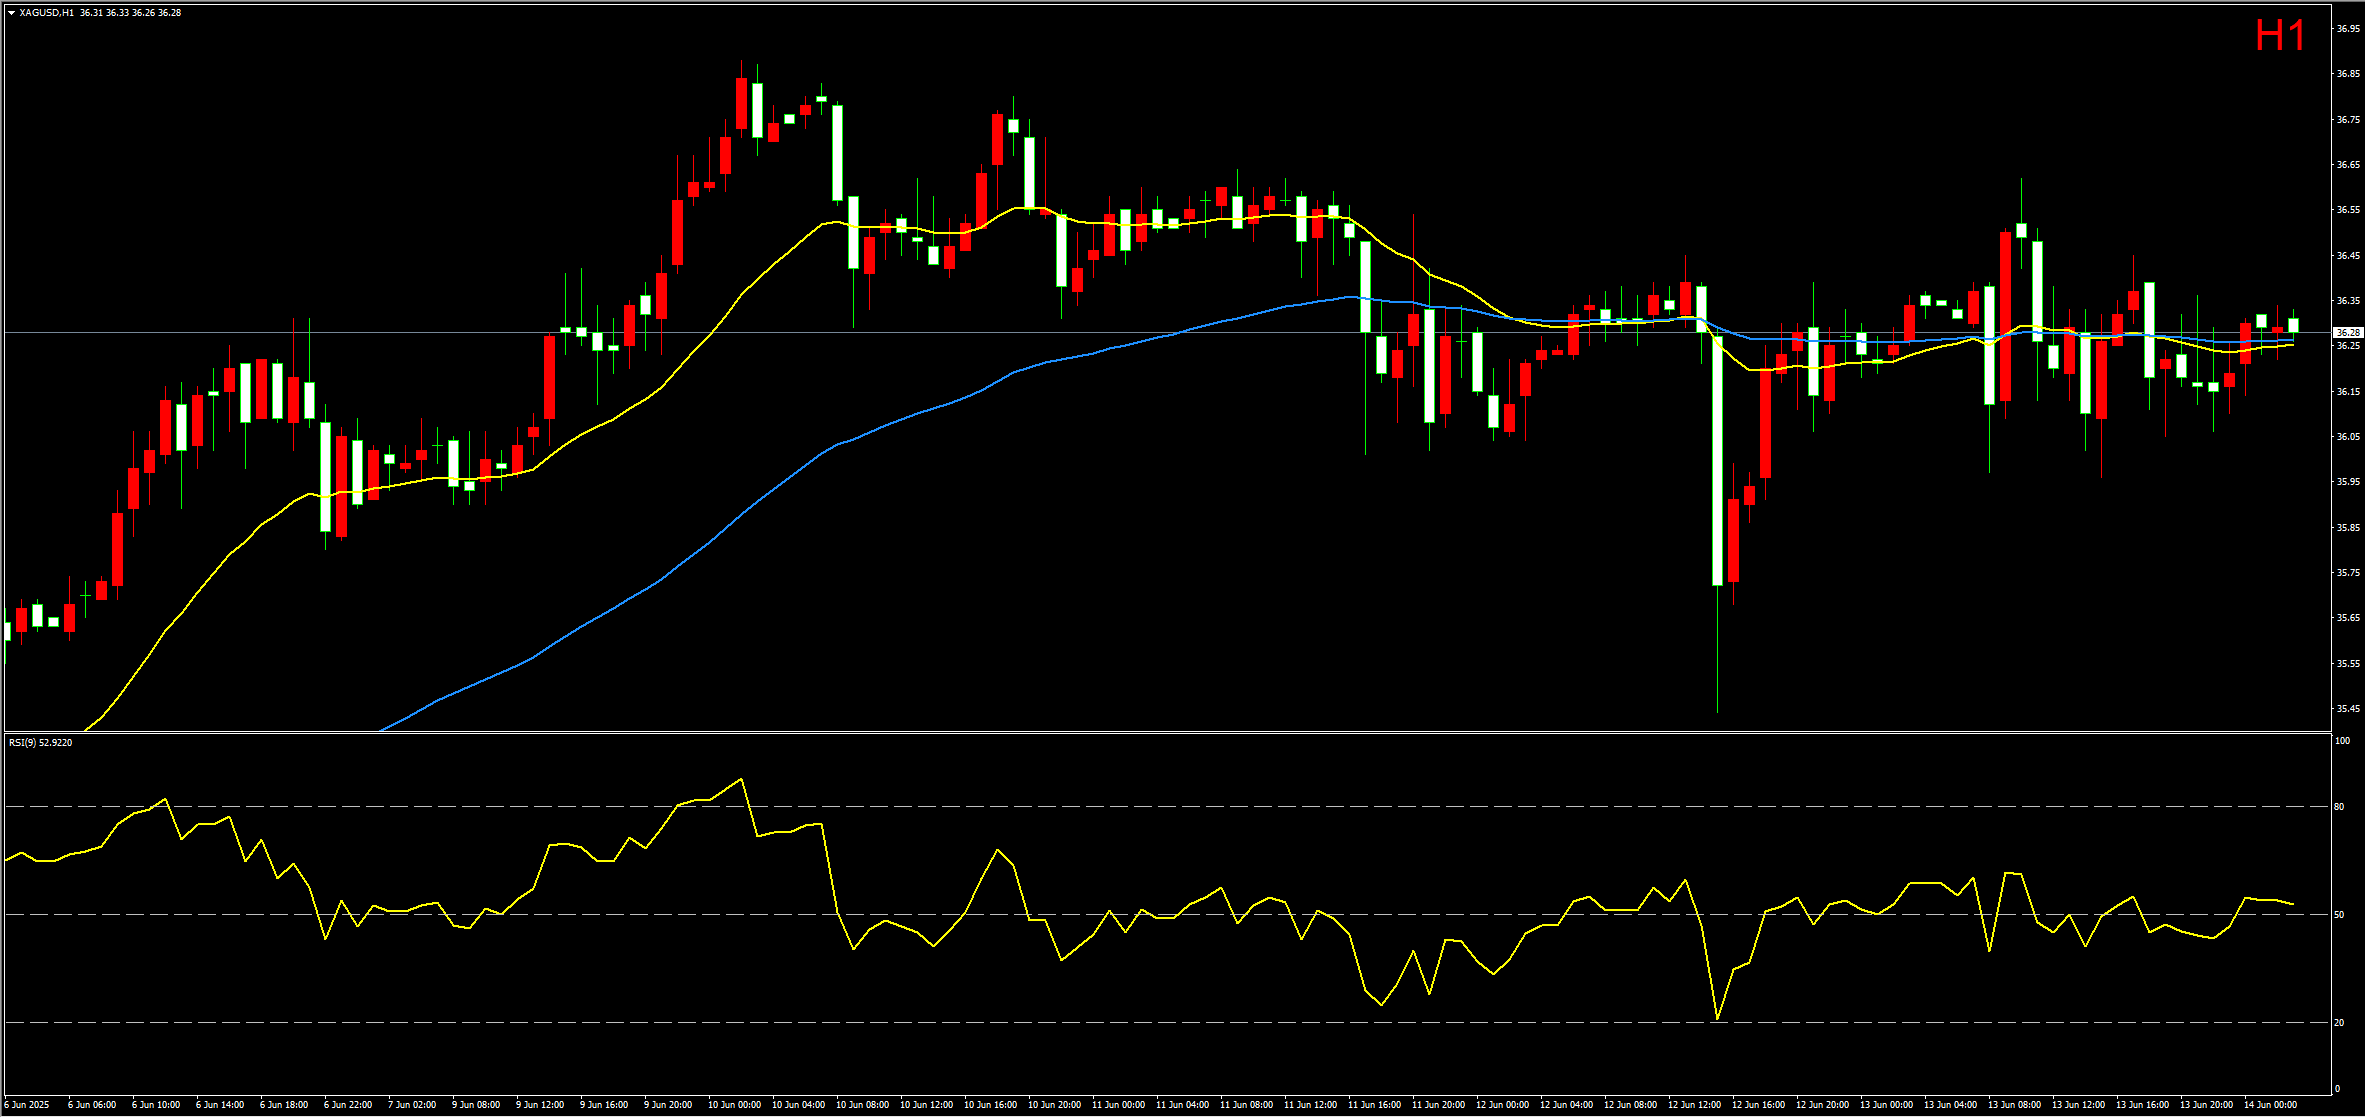Click the 10 Jun 00:00 time label

click(734, 1105)
